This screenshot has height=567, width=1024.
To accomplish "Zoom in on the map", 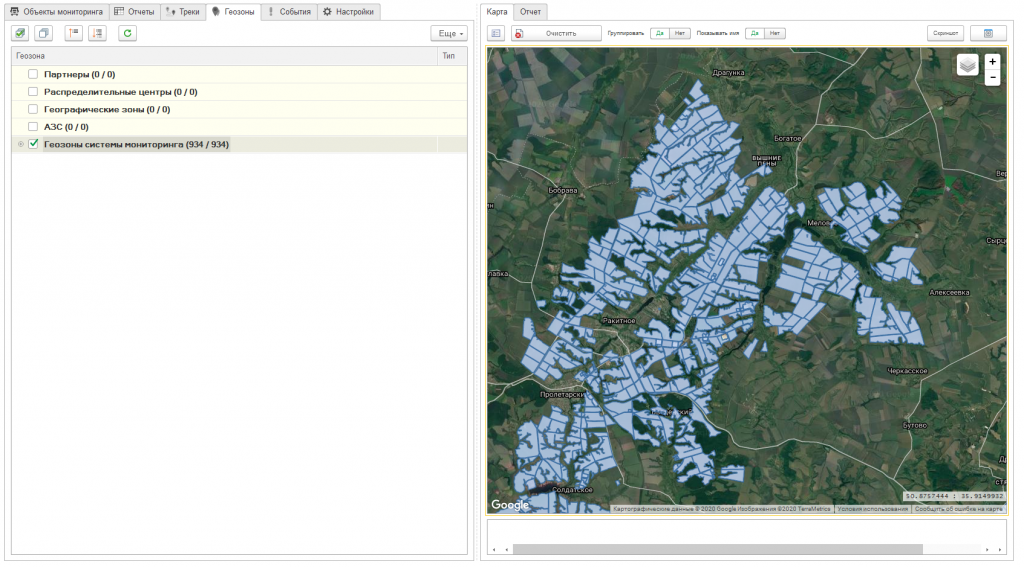I will pyautogui.click(x=992, y=61).
